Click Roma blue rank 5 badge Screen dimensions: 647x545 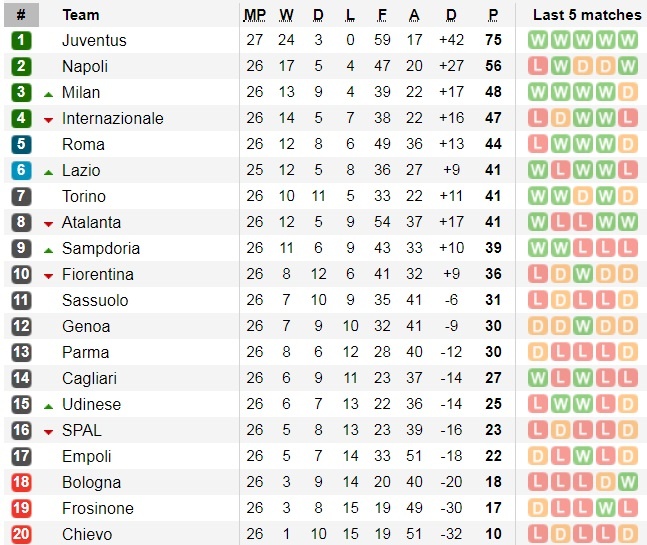click(x=22, y=145)
